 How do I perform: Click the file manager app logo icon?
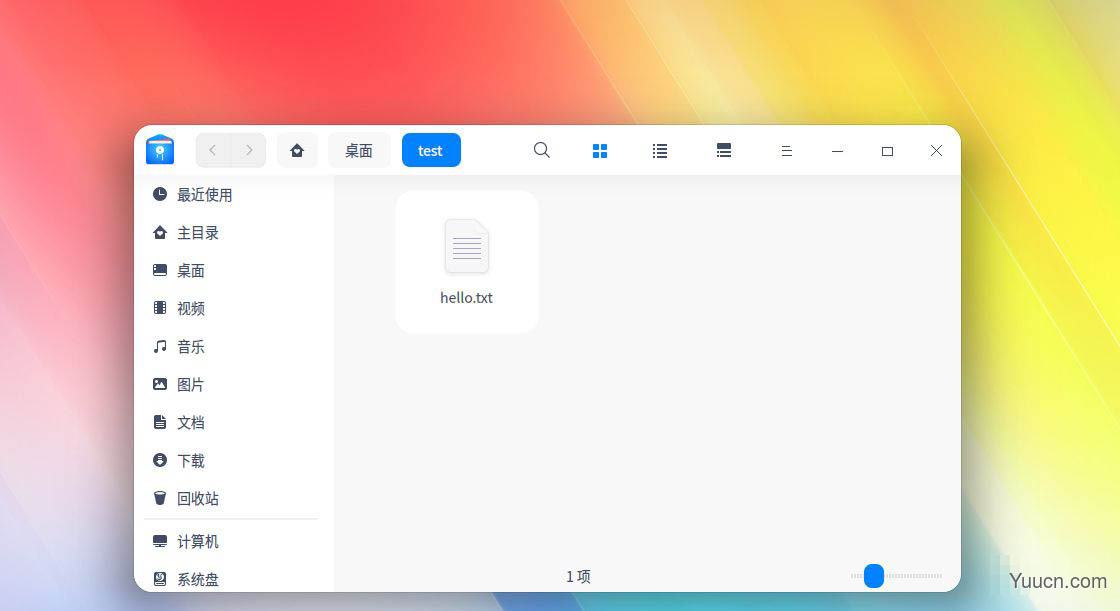tap(160, 149)
